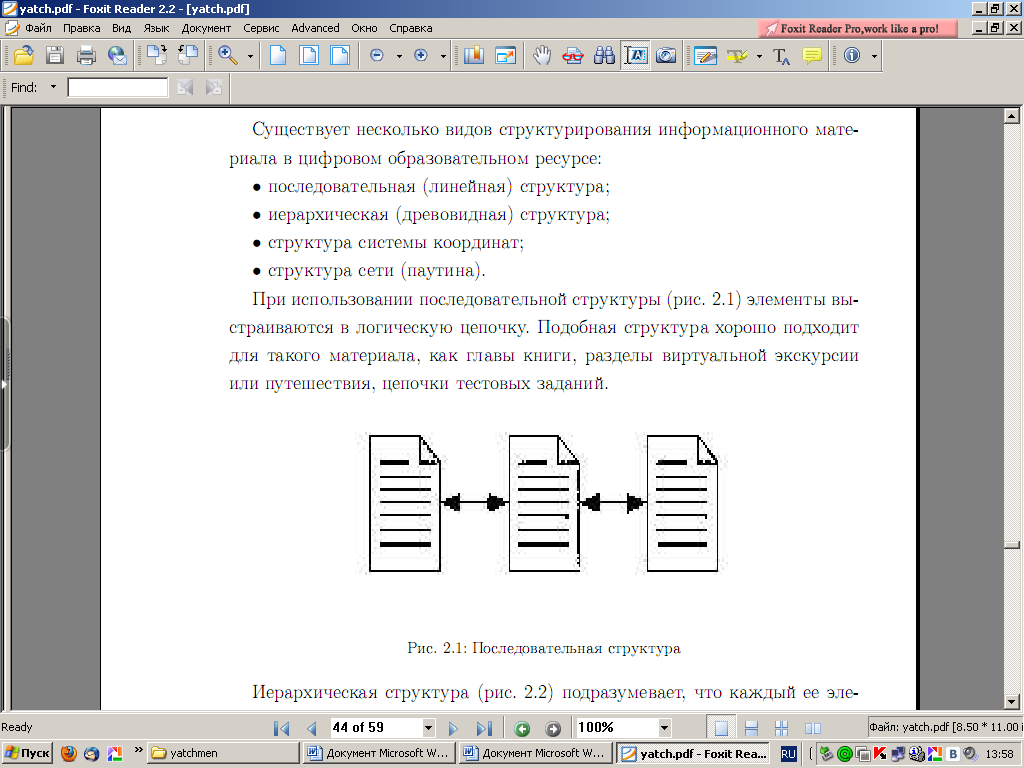1024x768 pixels.
Task: Select the Snapshot camera tool
Action: [x=666, y=56]
